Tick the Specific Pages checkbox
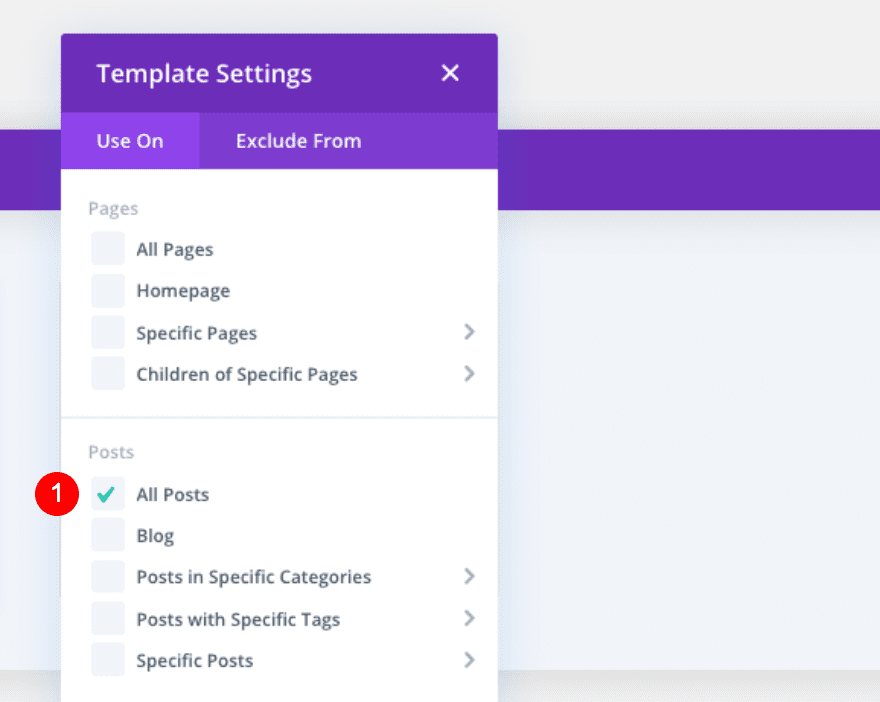The height and width of the screenshot is (702, 880). click(x=108, y=333)
